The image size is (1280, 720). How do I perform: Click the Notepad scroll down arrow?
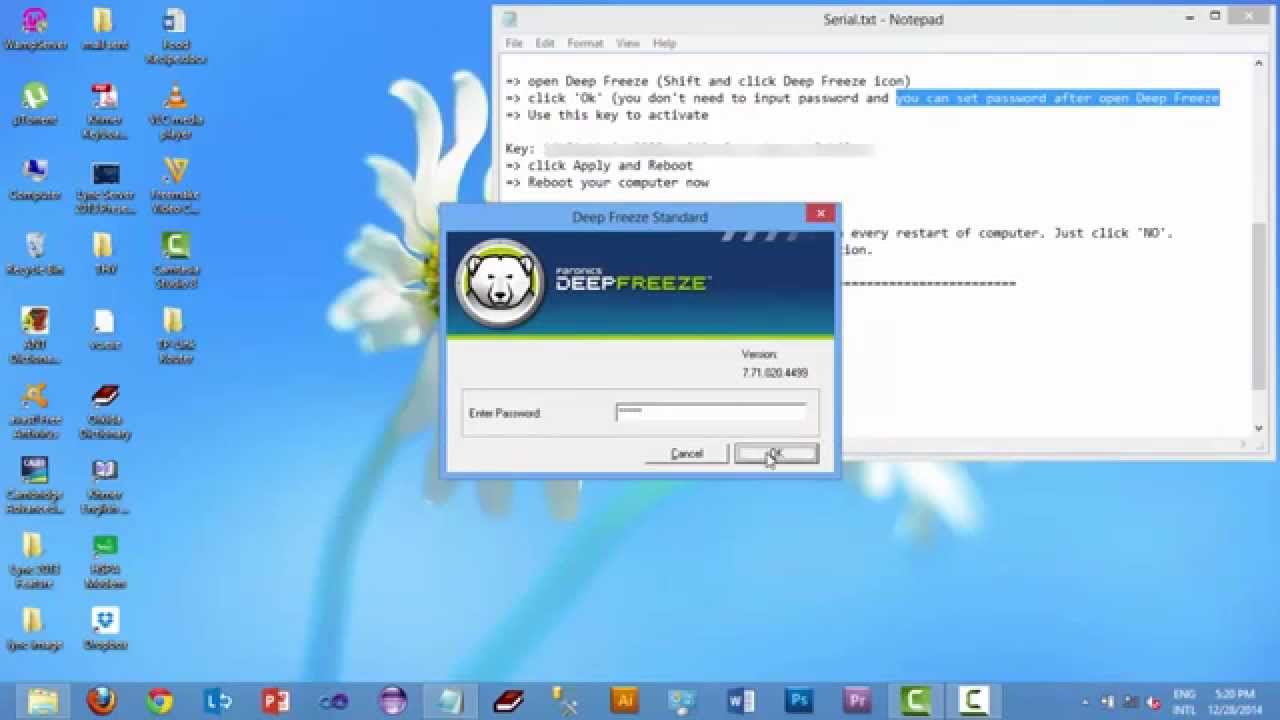point(1259,428)
